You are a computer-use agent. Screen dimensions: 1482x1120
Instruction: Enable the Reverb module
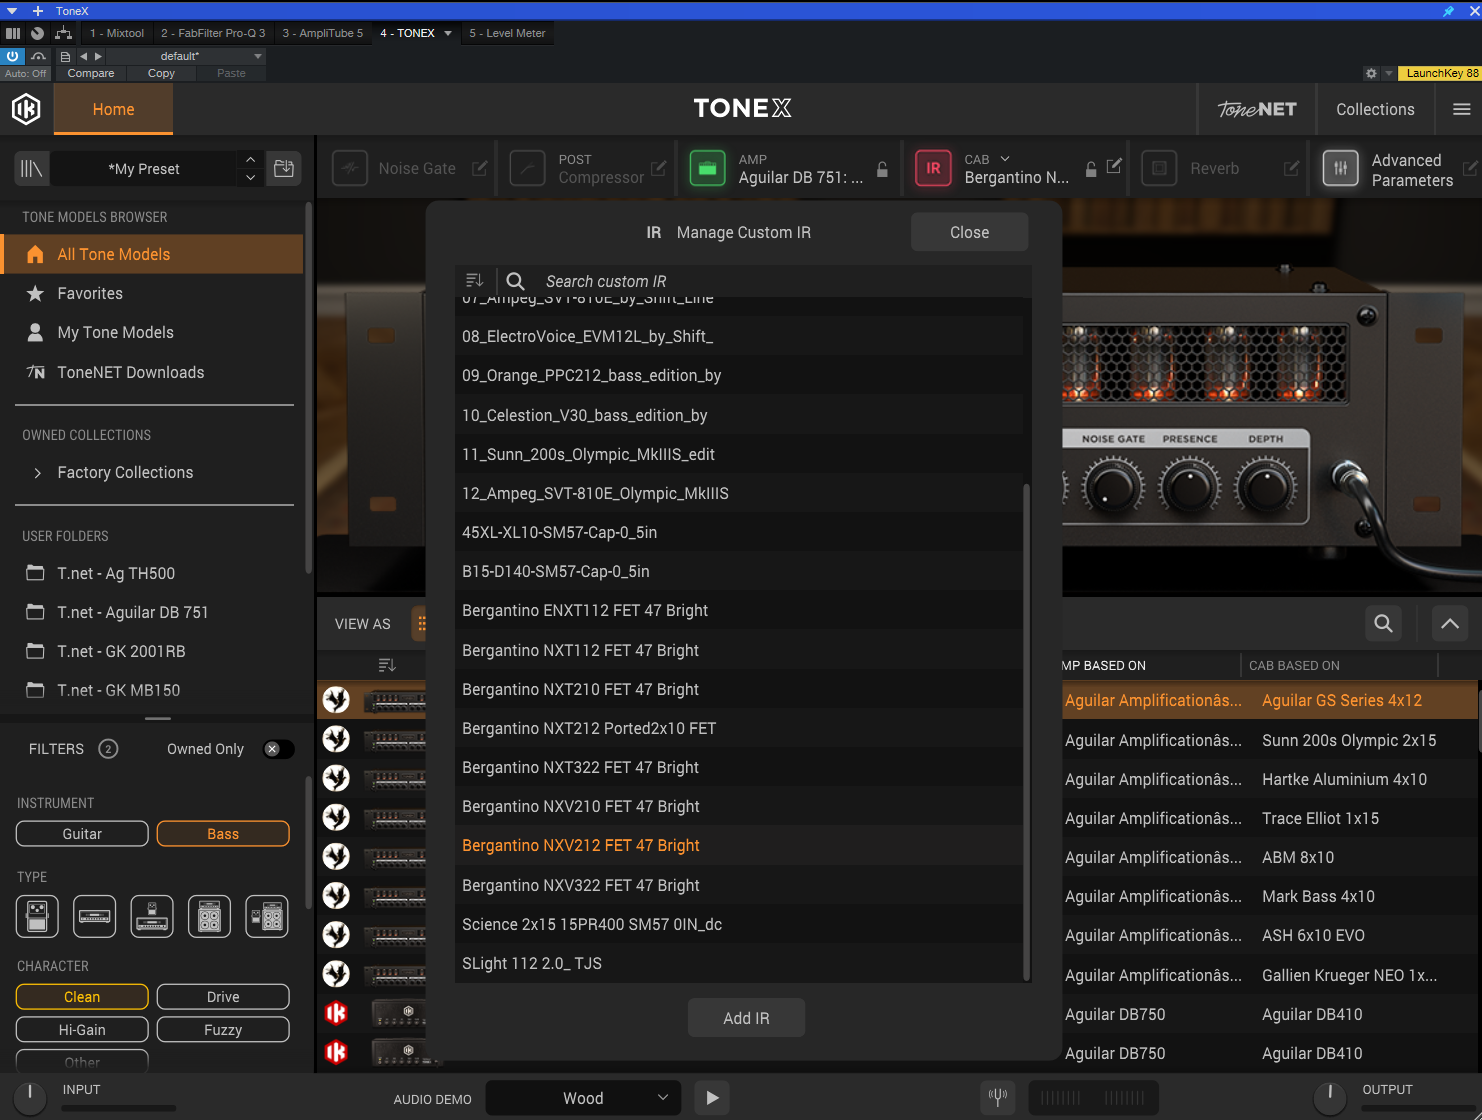click(1159, 168)
